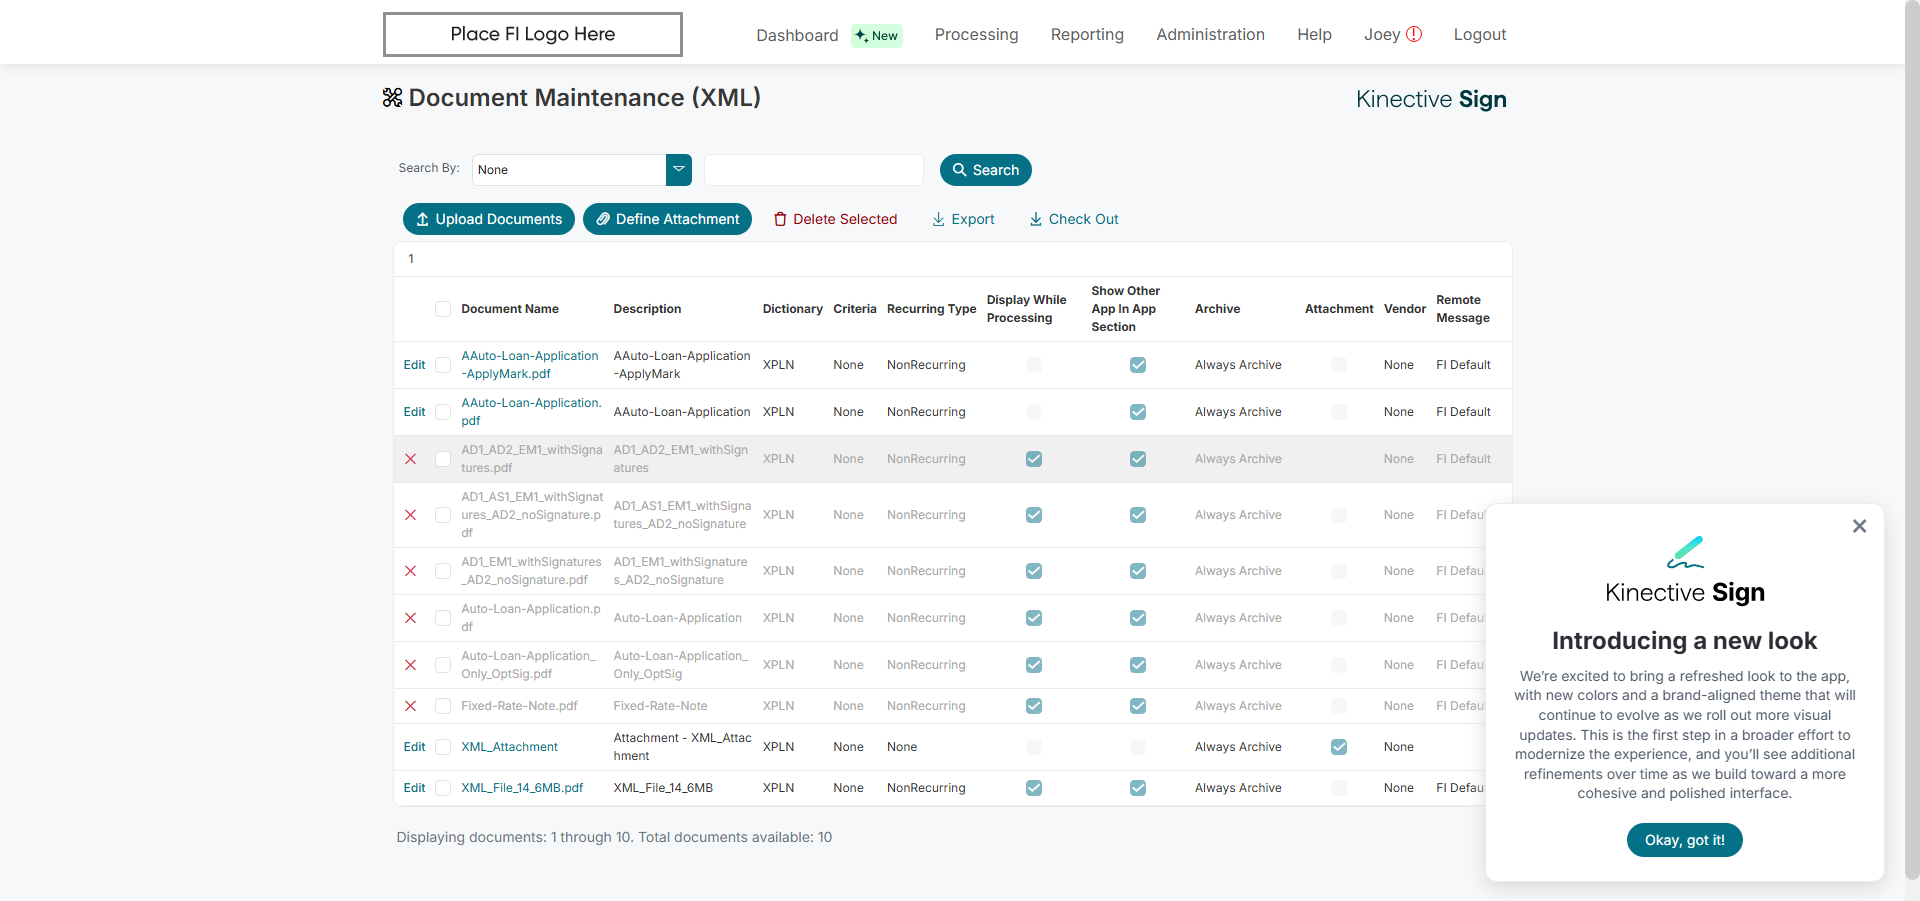Click the Check Out download icon
Viewport: 1920px width, 901px height.
coord(1036,219)
